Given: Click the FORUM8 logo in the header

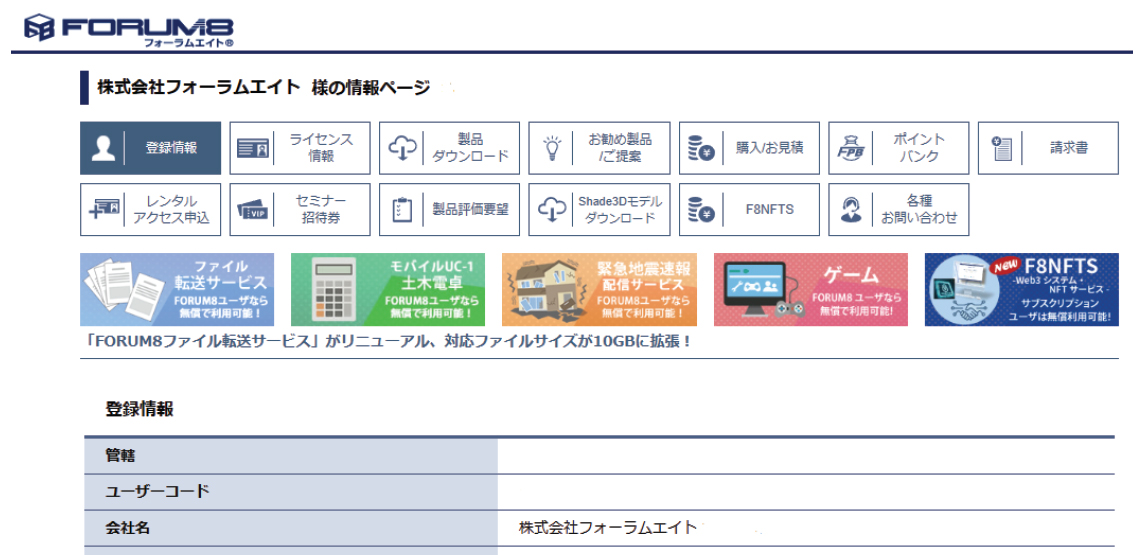Looking at the screenshot, I should [x=129, y=30].
